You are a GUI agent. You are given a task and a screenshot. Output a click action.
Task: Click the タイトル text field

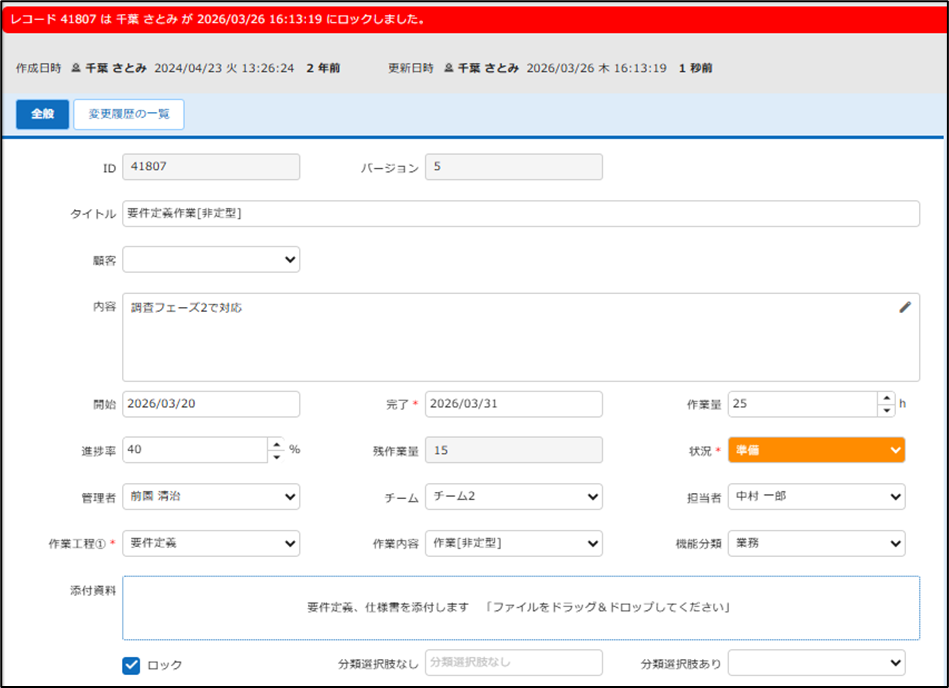click(x=520, y=214)
